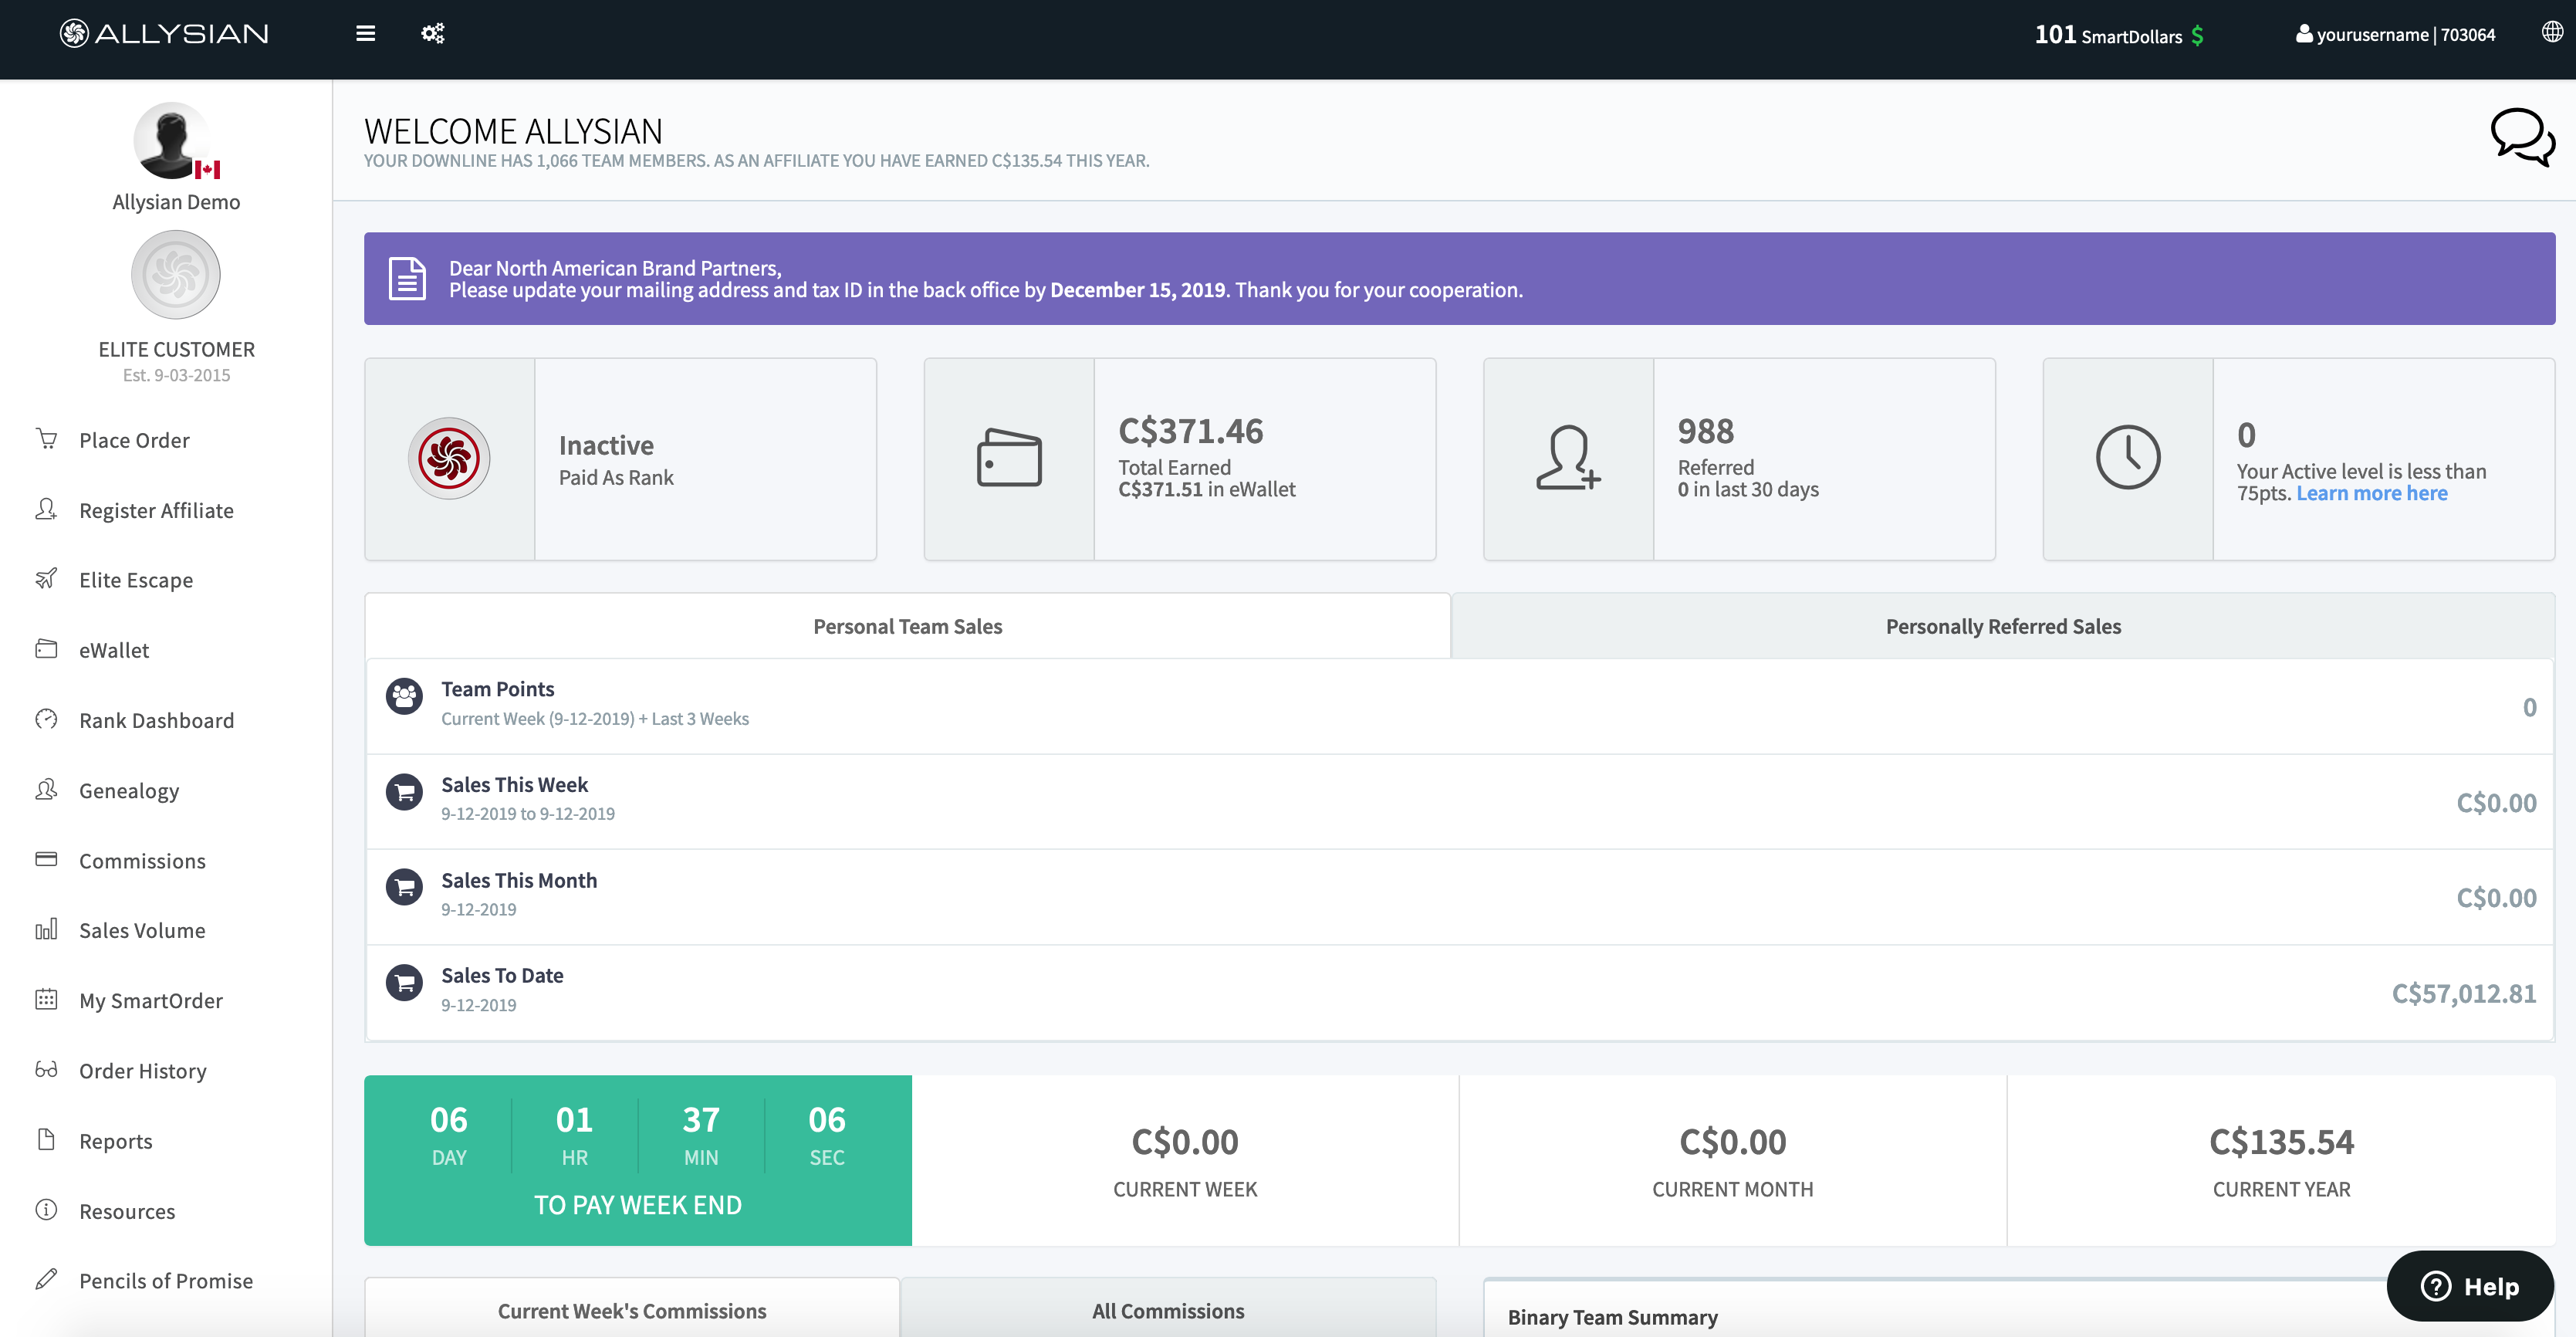Image resolution: width=2576 pixels, height=1337 pixels.
Task: Click the document icon in purple banner
Action: 407,278
